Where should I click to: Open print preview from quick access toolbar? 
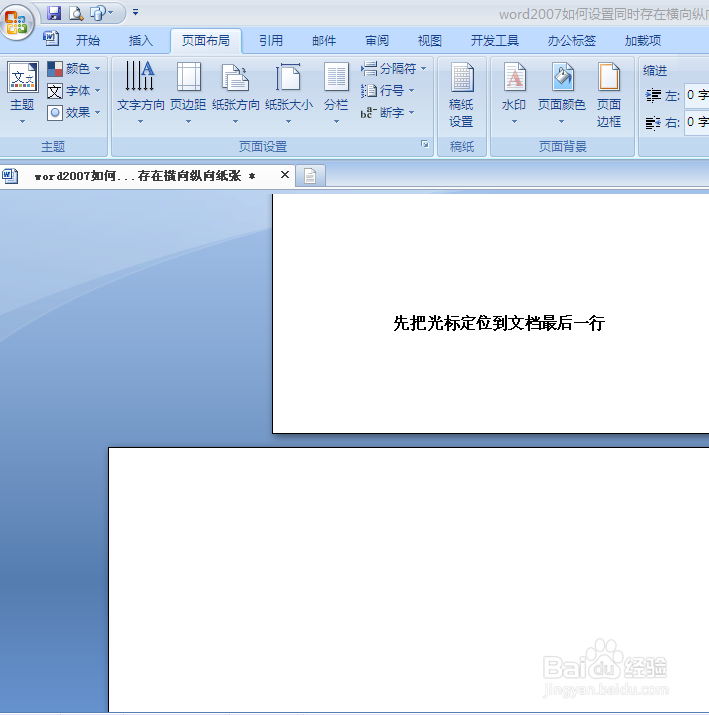tap(76, 13)
